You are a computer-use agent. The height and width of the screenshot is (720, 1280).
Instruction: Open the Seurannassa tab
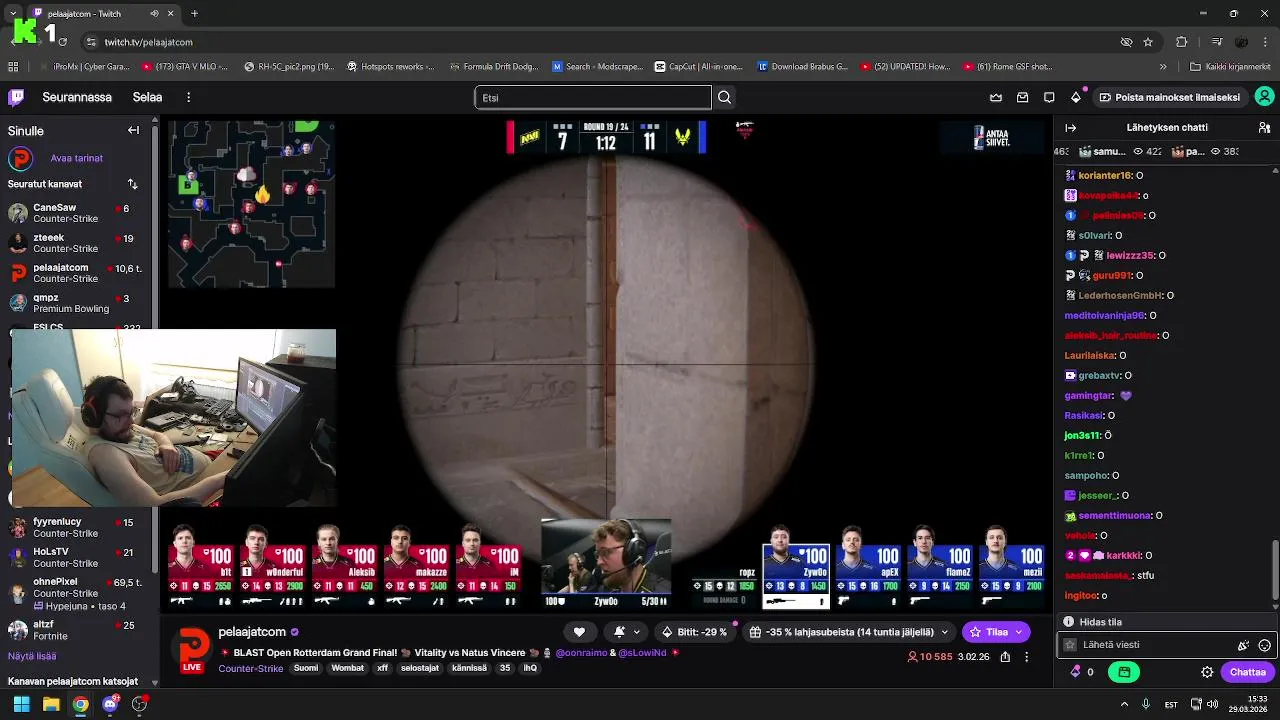77,97
